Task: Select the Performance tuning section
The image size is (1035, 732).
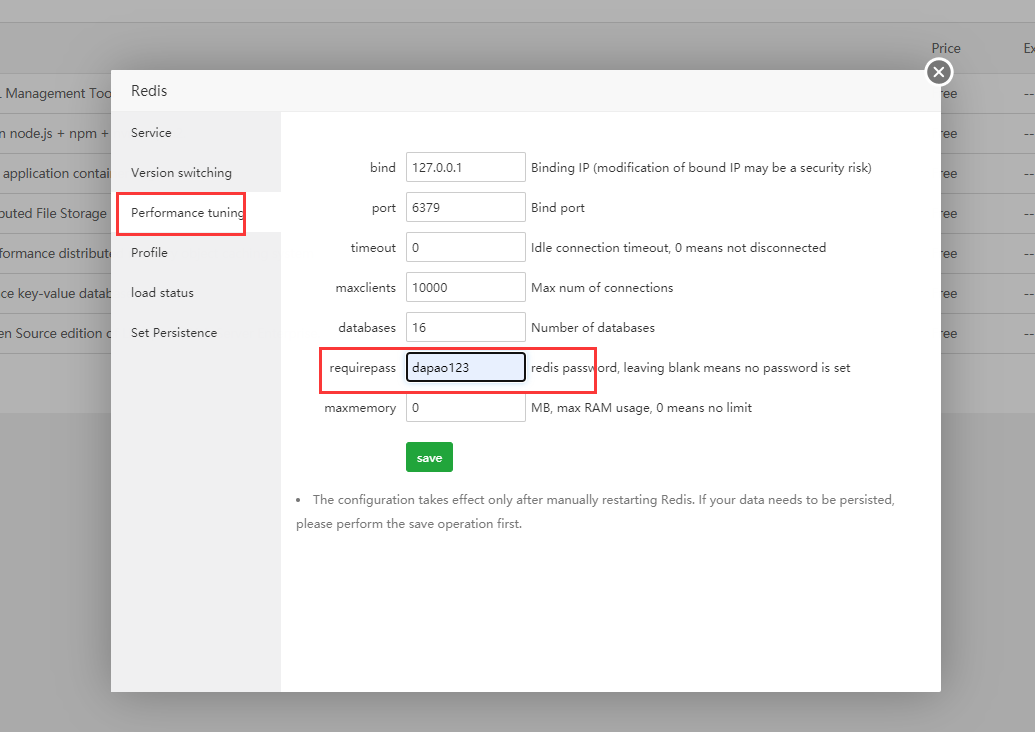Action: [183, 213]
